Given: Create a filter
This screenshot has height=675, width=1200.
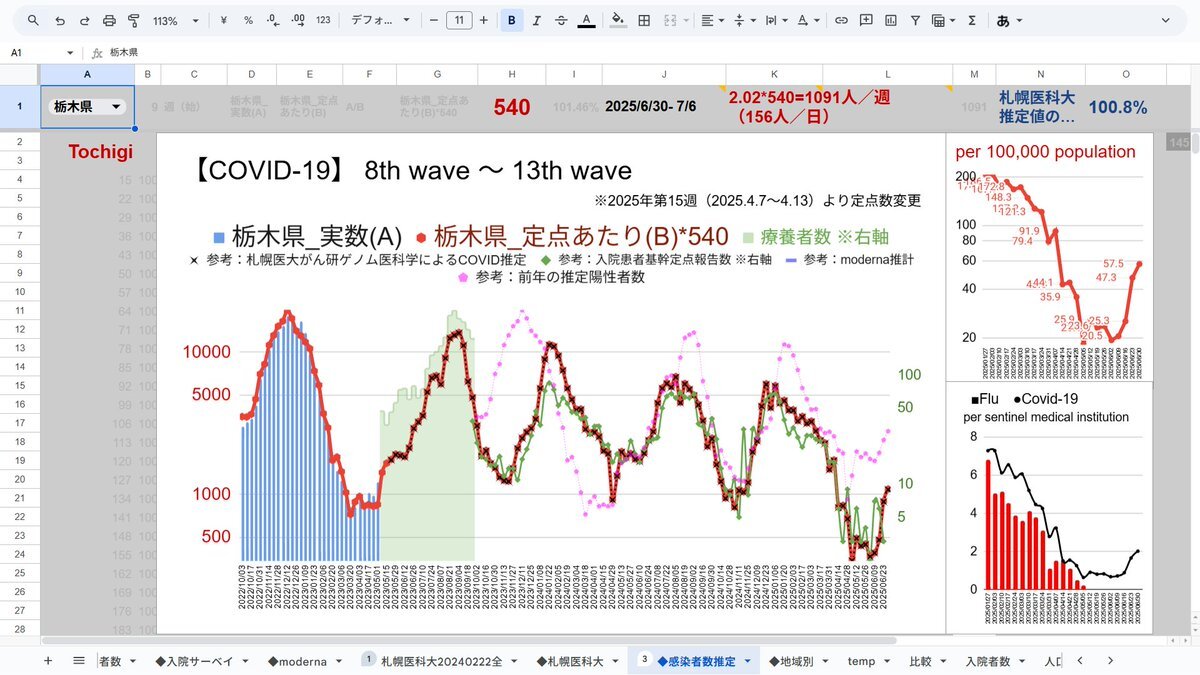Looking at the screenshot, I should [x=914, y=20].
